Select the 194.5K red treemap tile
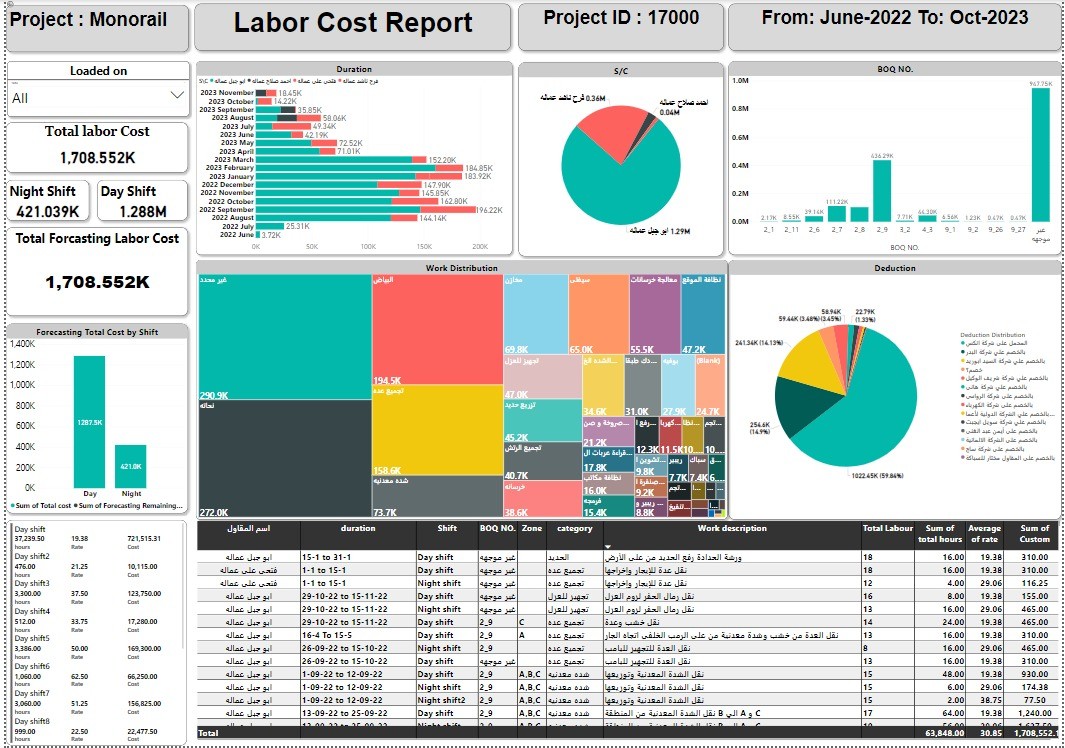Image resolution: width=1065 pixels, height=748 pixels. point(437,329)
